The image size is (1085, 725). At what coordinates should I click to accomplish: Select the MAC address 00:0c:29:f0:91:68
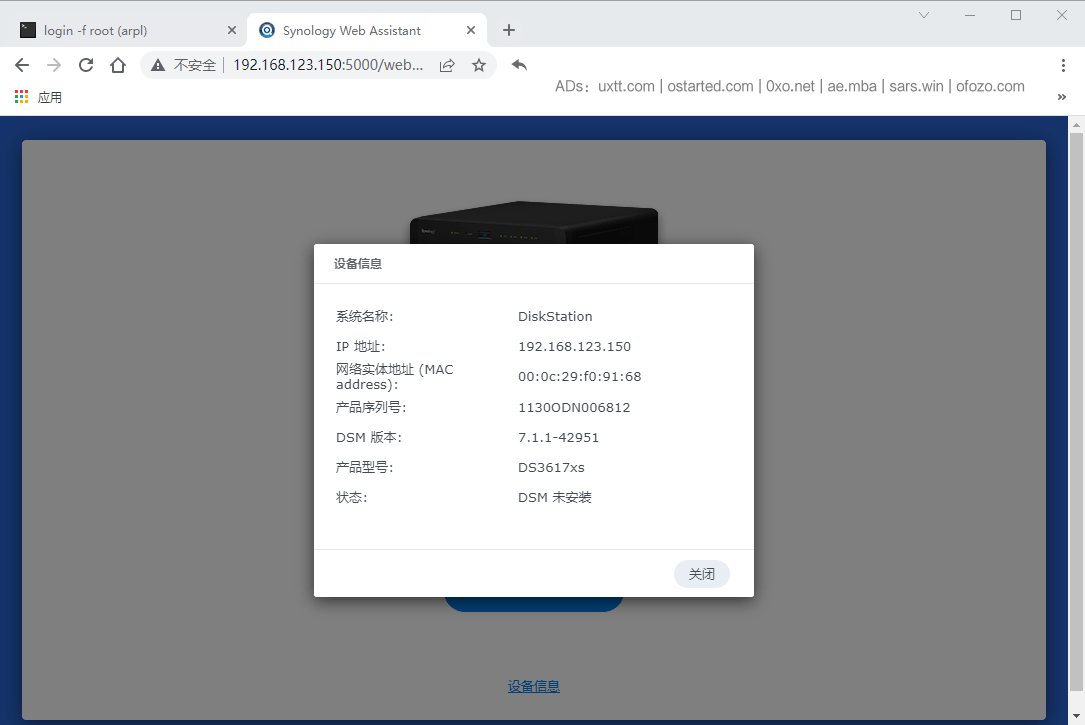[x=580, y=376]
